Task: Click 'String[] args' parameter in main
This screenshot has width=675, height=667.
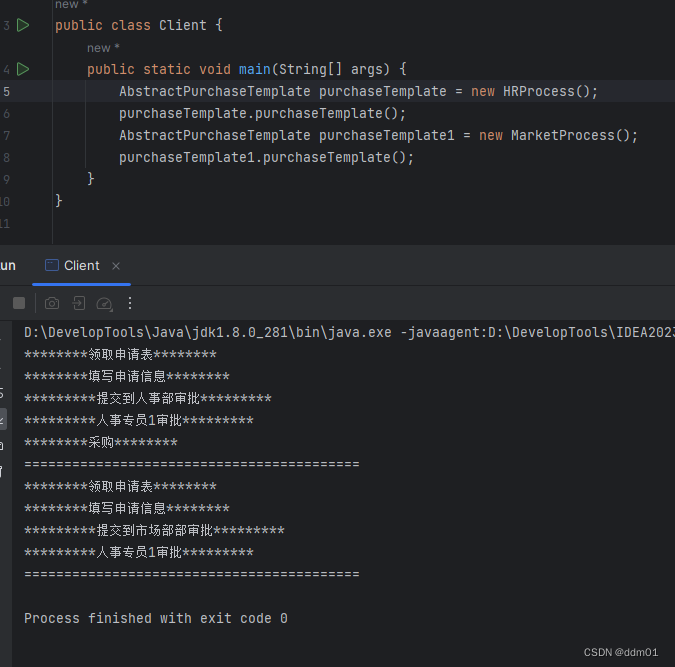Action: click(x=331, y=69)
